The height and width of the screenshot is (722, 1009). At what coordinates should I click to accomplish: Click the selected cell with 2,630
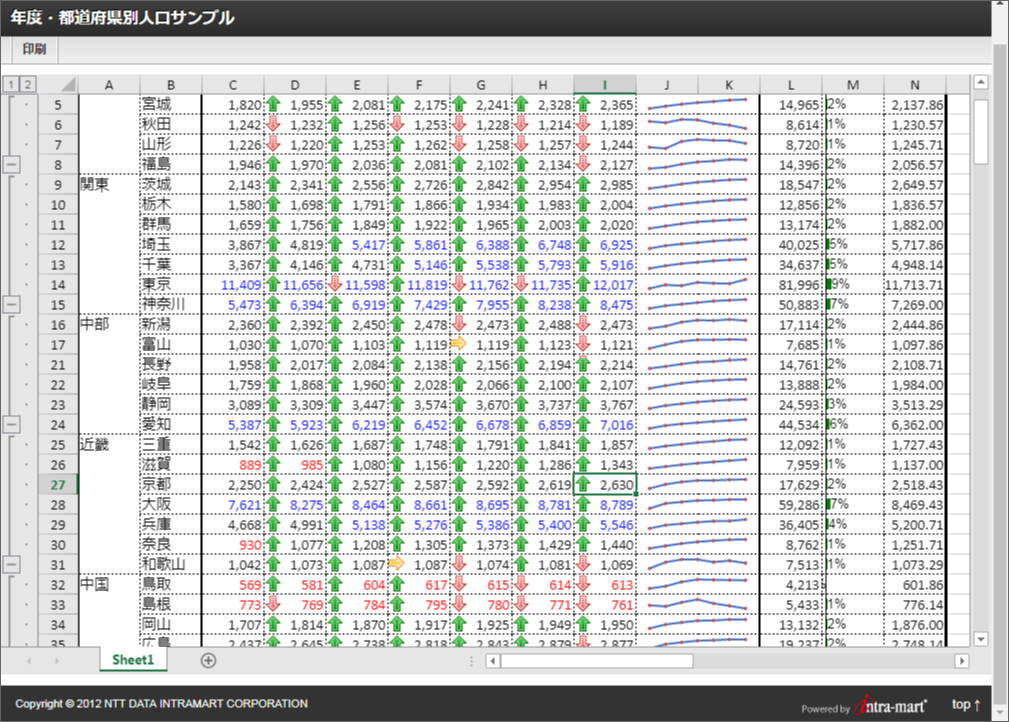point(604,485)
